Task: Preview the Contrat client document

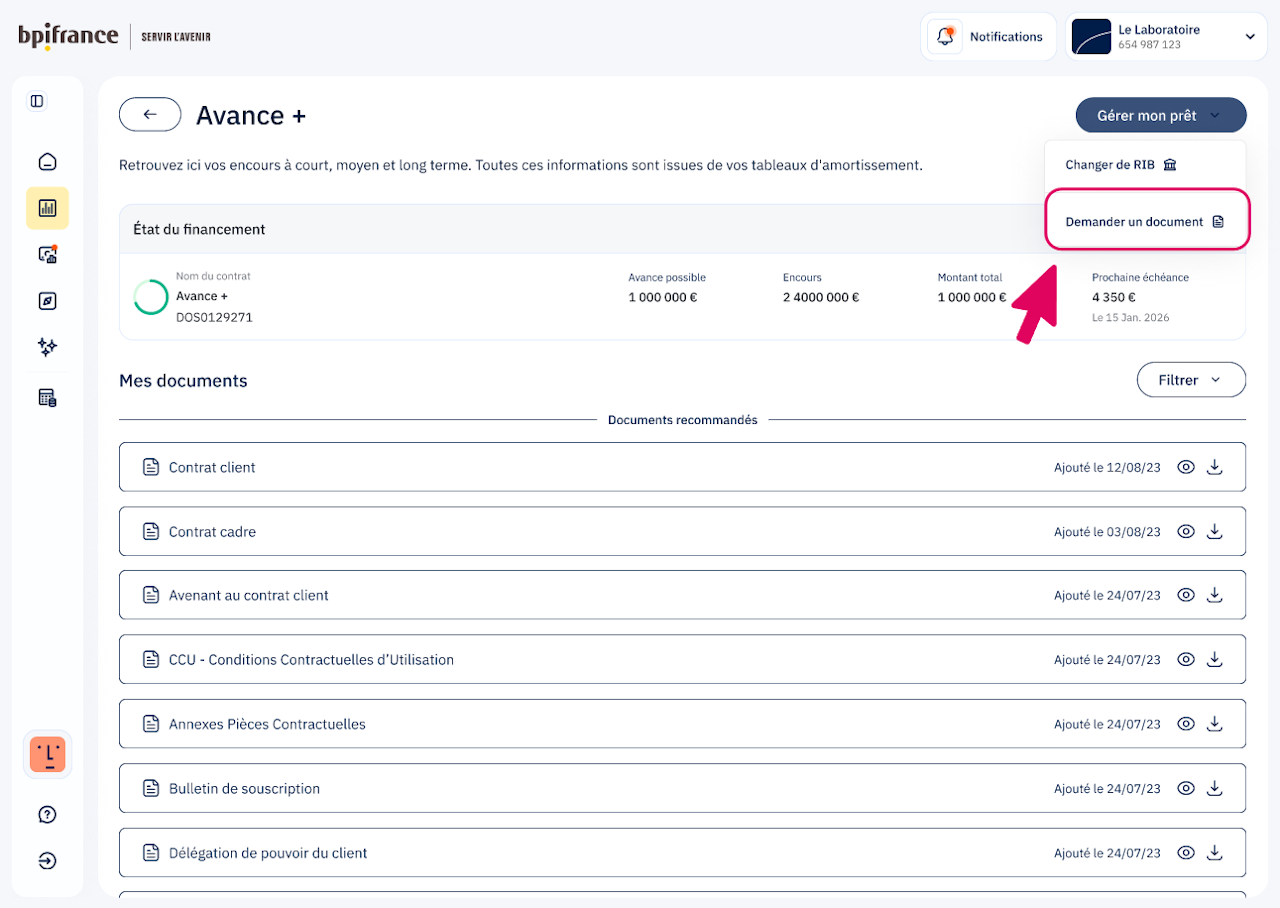Action: point(1186,467)
